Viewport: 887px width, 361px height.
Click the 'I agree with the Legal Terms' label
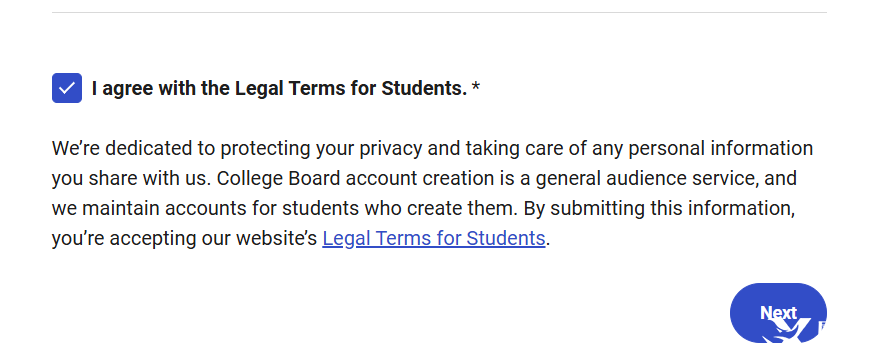(279, 89)
